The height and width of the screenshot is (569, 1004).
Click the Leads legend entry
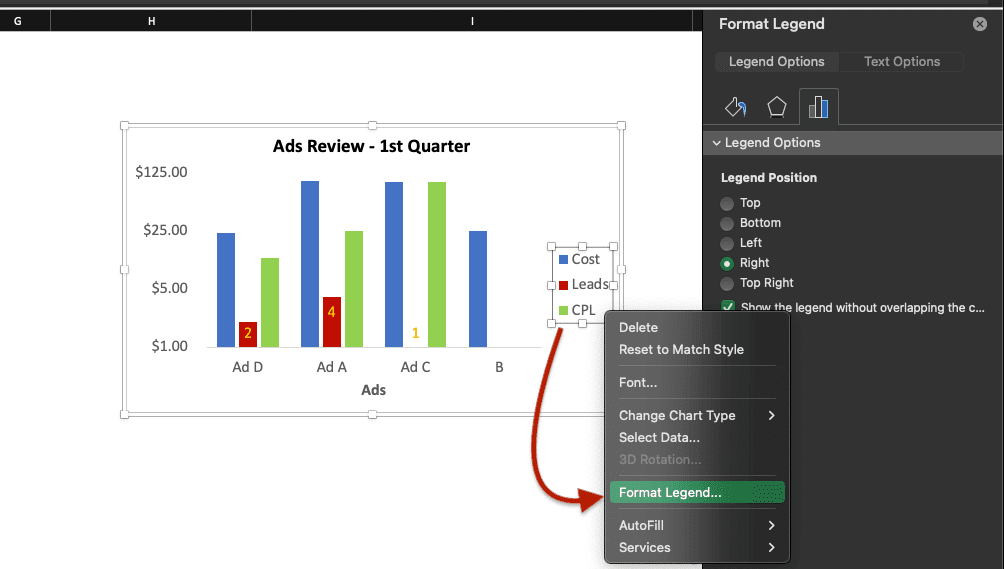coord(583,284)
